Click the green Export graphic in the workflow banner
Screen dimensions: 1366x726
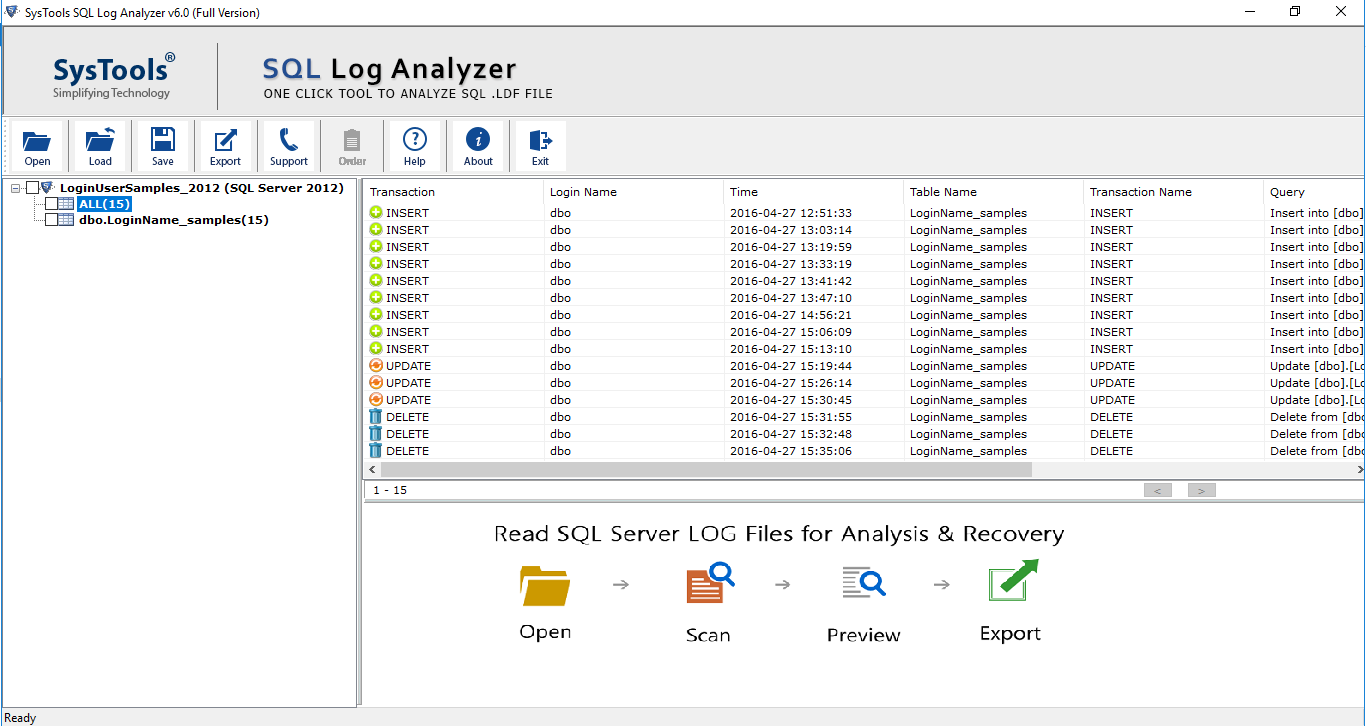[x=1012, y=581]
